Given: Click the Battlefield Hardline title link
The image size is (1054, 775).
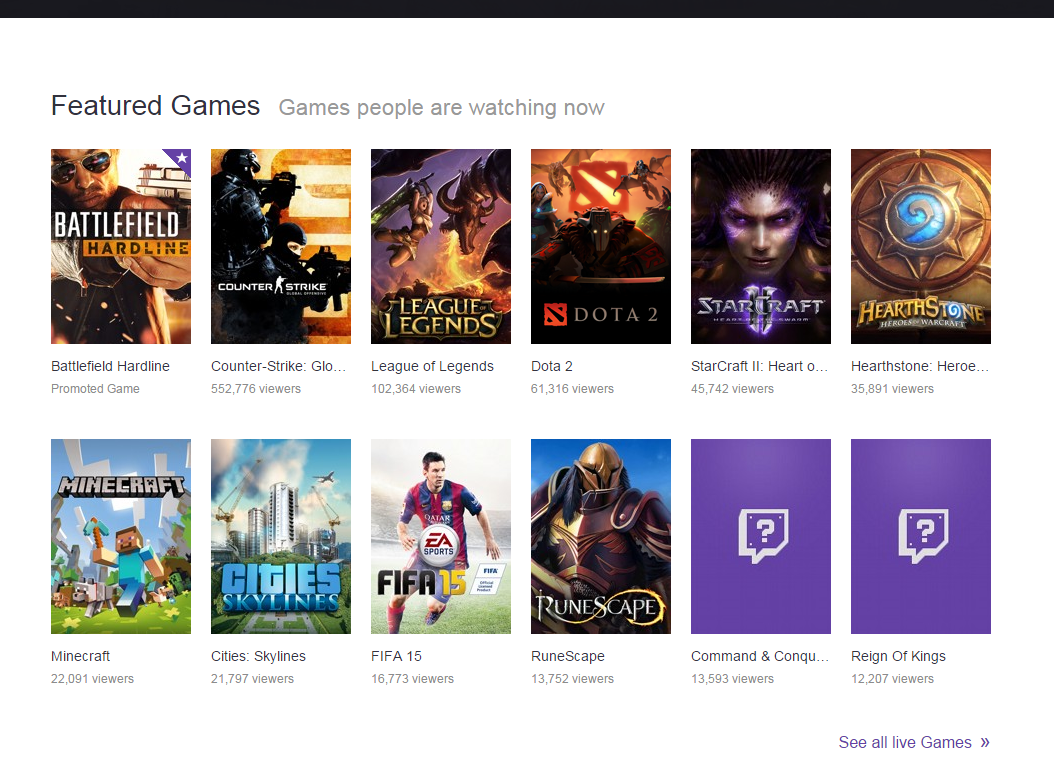Looking at the screenshot, I should coord(110,366).
